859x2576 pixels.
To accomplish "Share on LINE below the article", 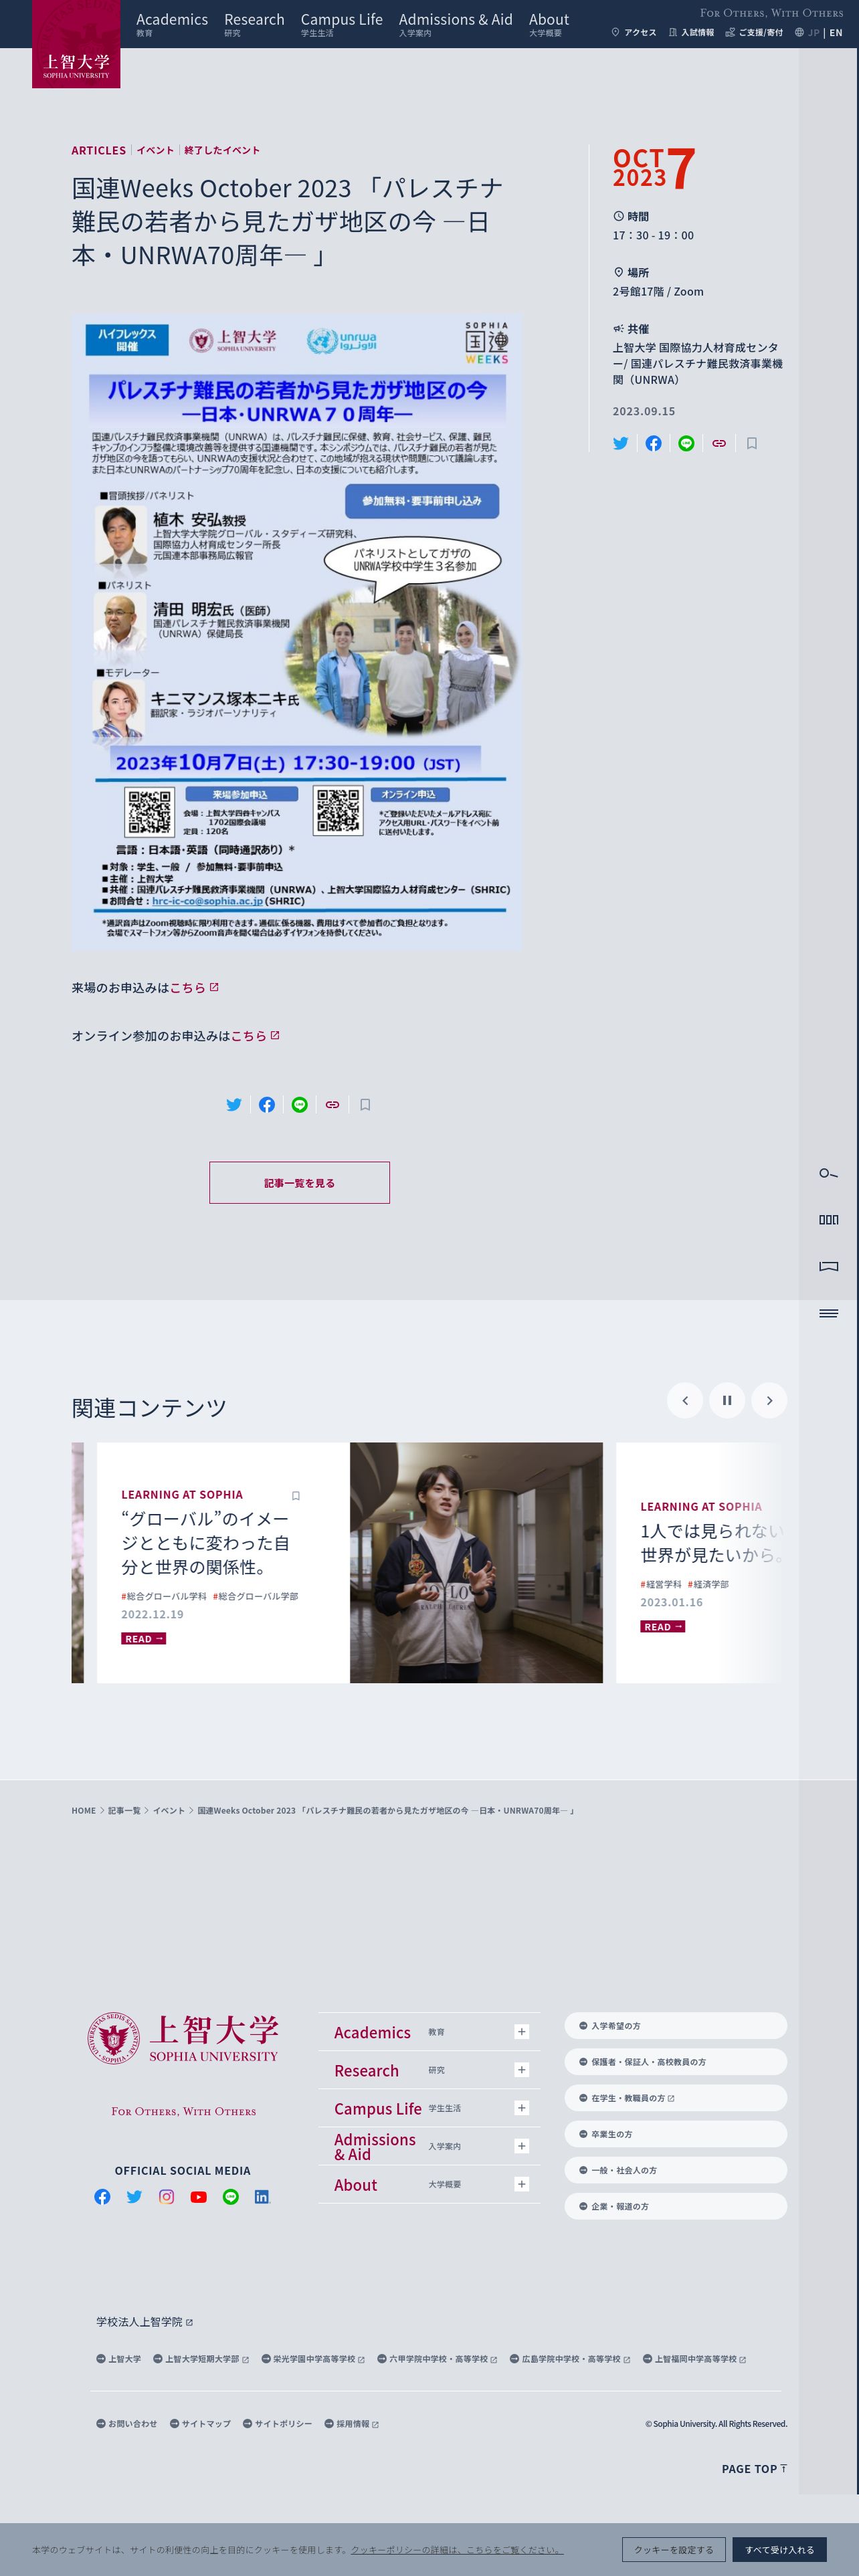I will click(300, 1105).
